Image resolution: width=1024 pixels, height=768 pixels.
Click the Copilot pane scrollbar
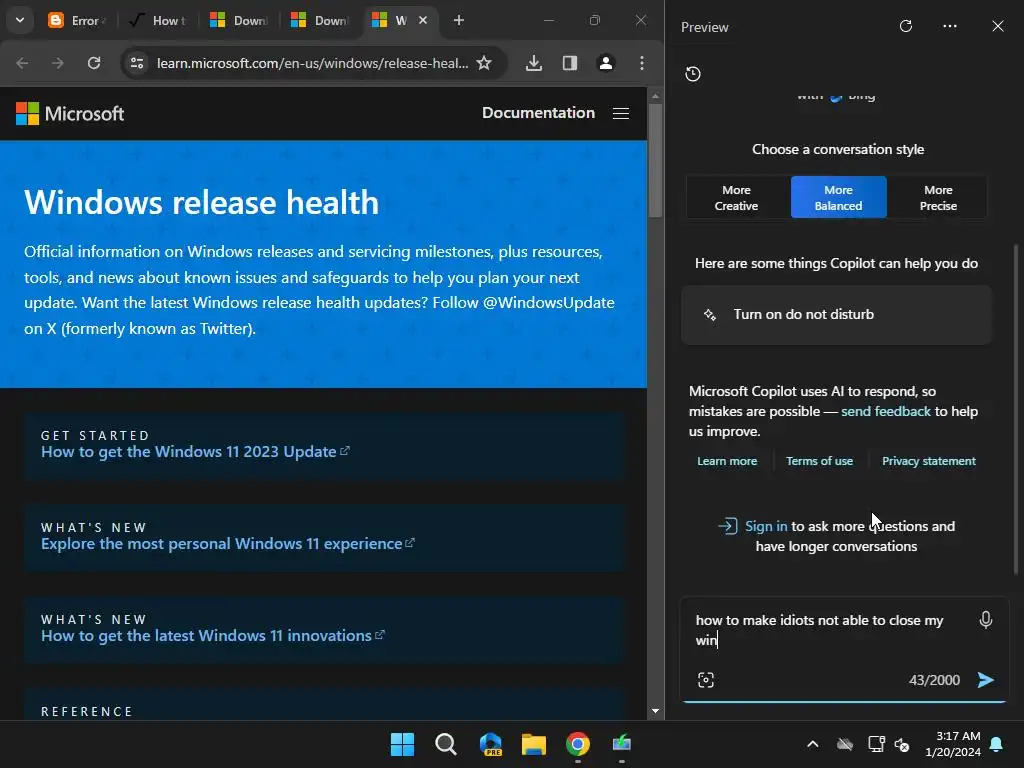[1016, 409]
